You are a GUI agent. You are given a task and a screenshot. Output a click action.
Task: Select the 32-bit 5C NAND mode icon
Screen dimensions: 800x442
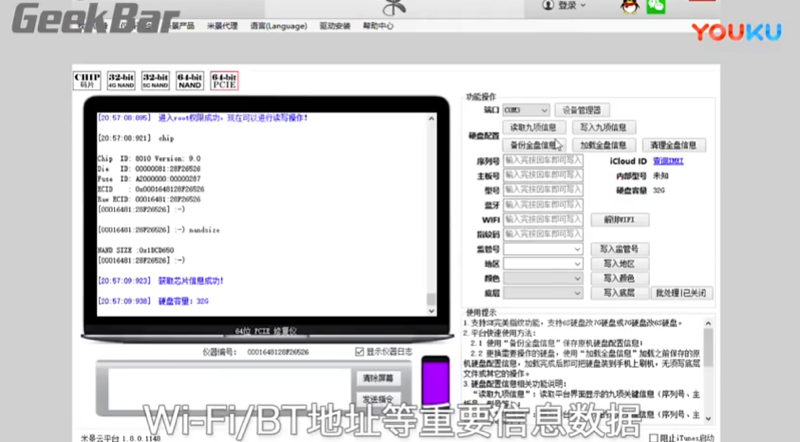[155, 79]
